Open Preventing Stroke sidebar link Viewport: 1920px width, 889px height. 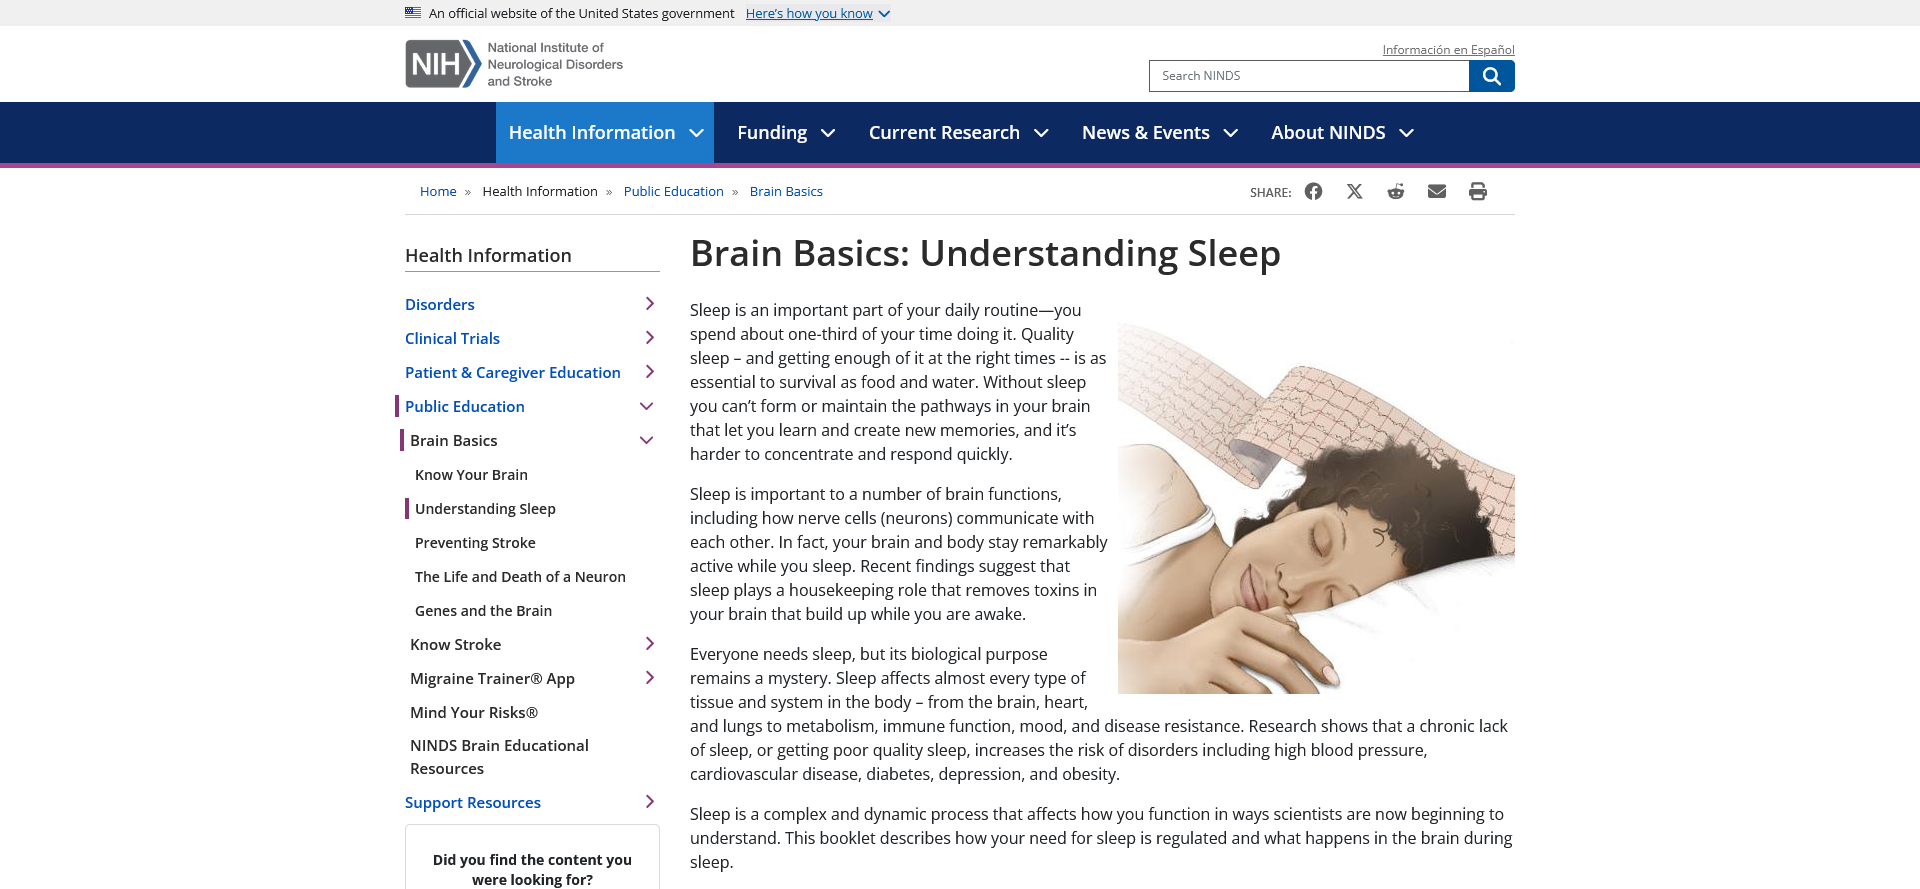click(475, 543)
